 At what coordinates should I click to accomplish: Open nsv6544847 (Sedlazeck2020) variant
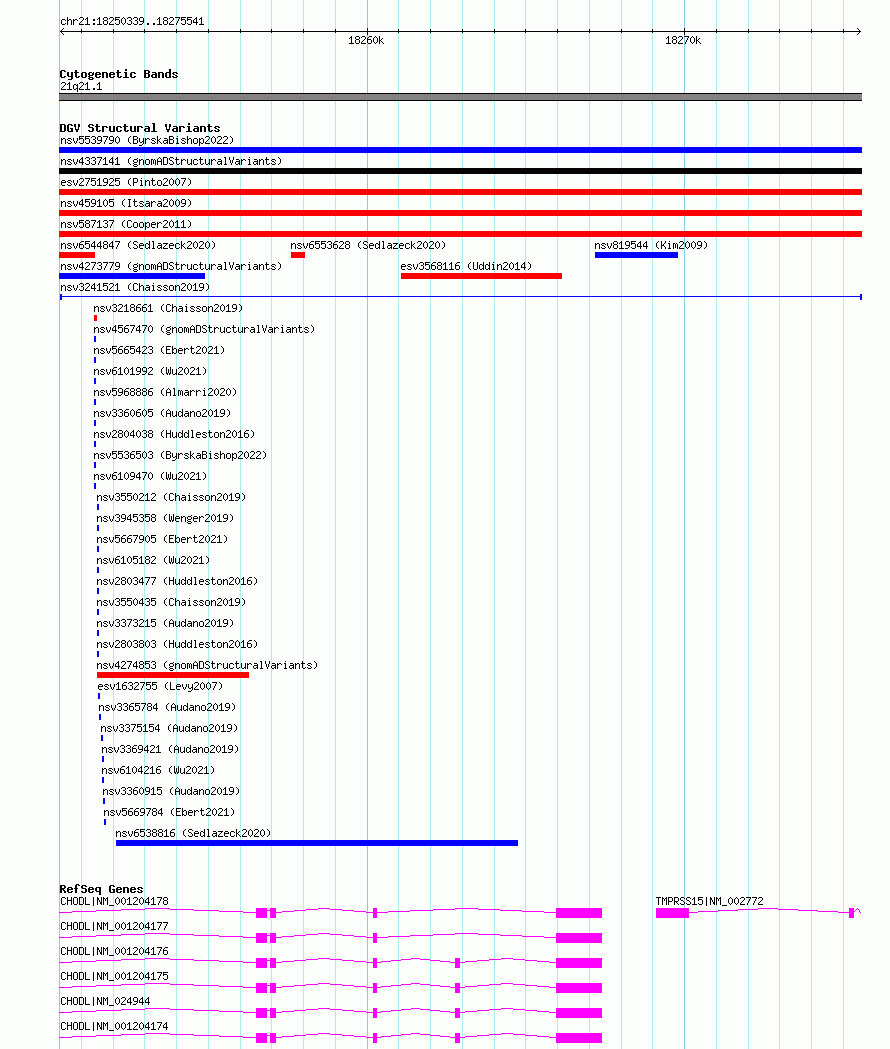[x=138, y=246]
